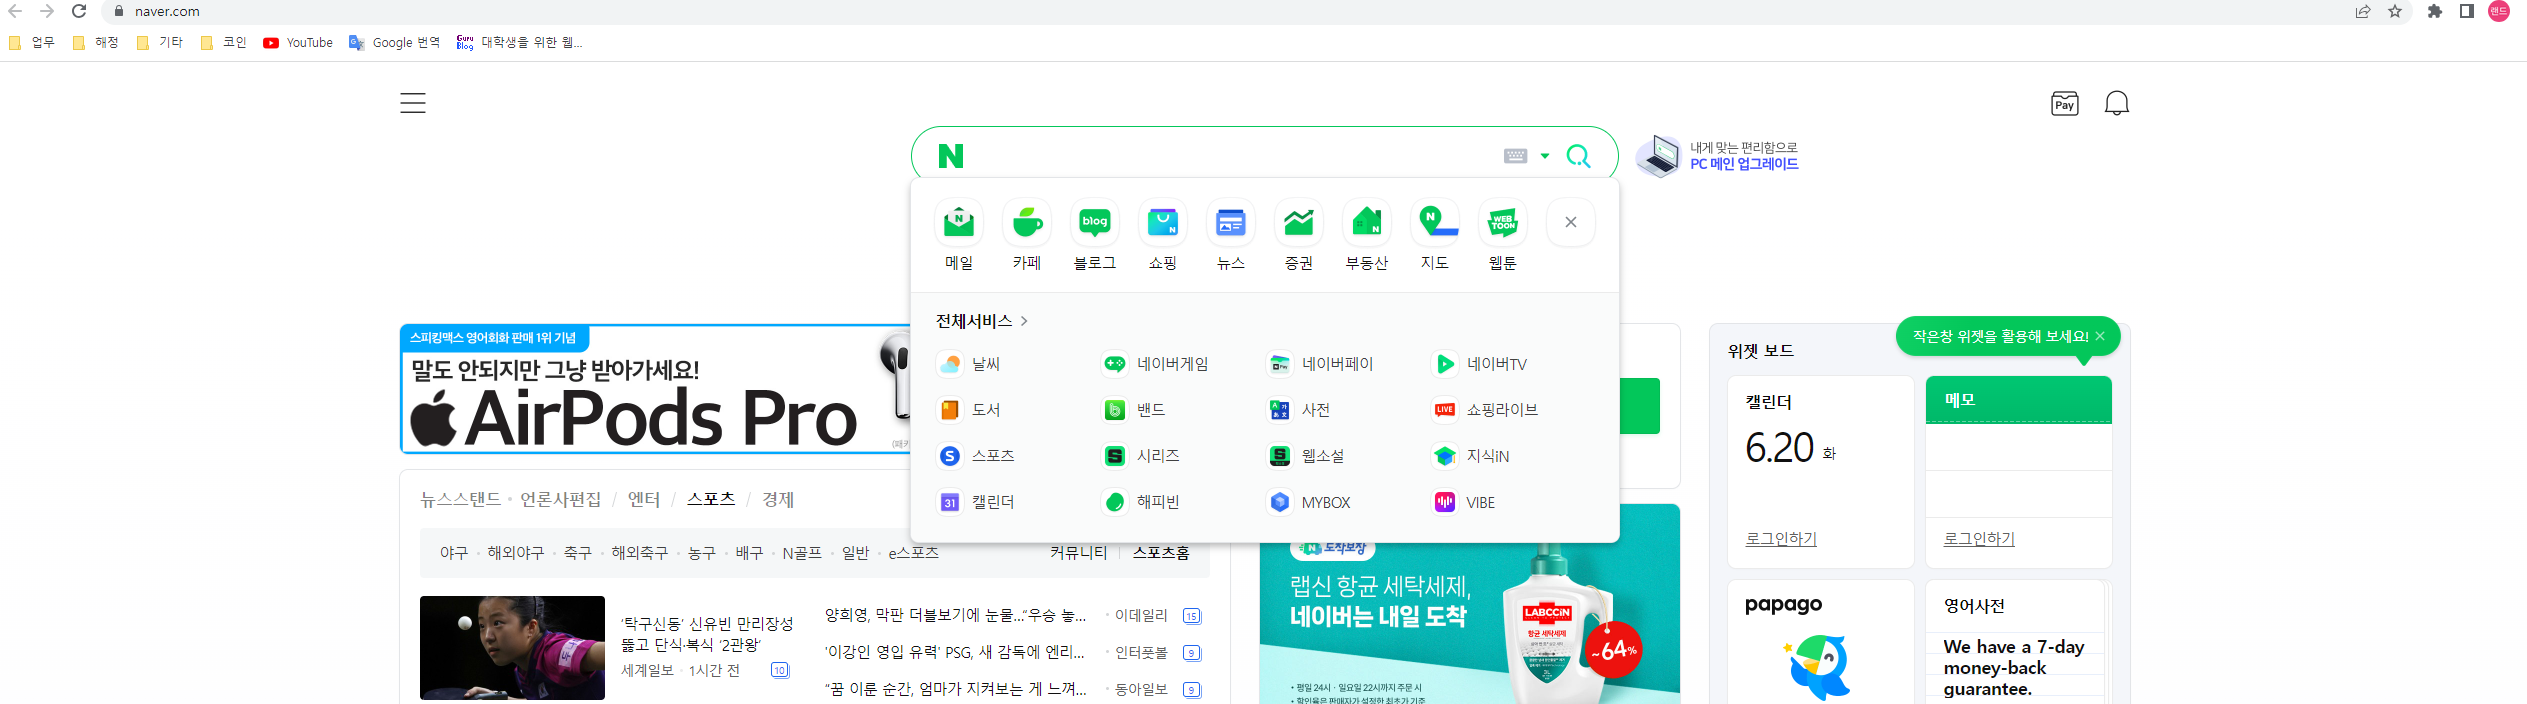2527x704 pixels.
Task: Click the 스포츠 service icon
Action: (950, 456)
